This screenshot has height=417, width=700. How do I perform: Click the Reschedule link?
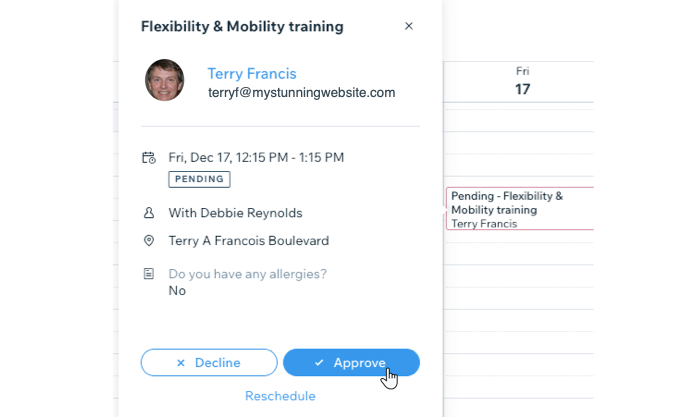(280, 396)
